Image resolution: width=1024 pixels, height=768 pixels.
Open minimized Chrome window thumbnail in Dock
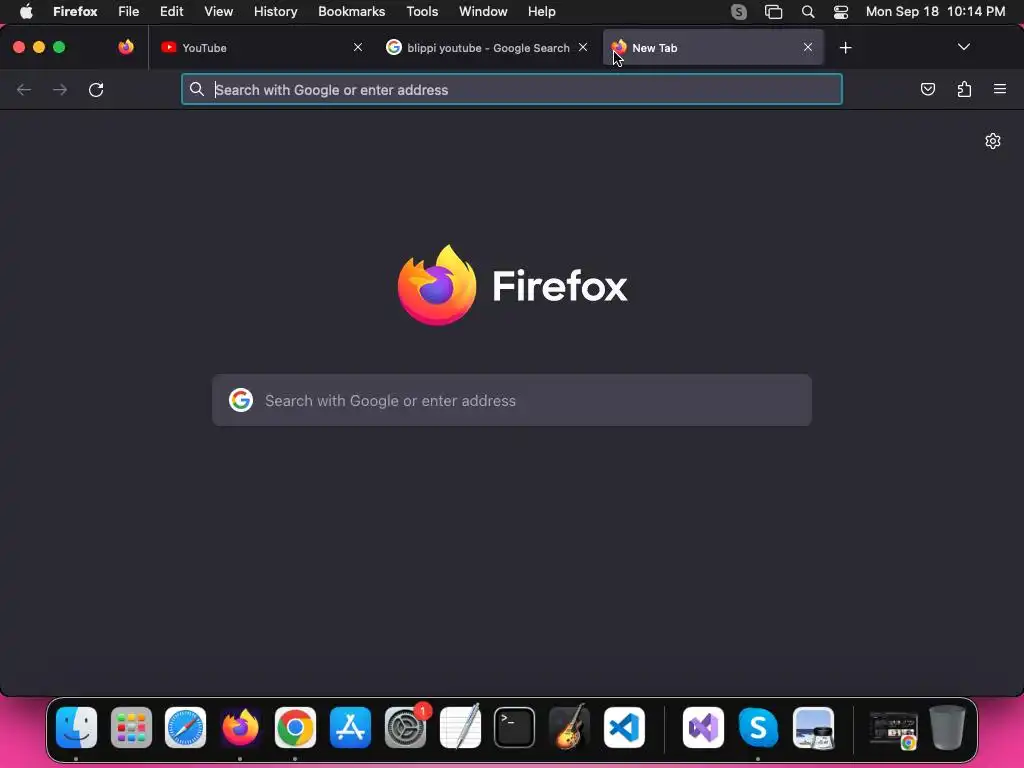[x=893, y=730]
